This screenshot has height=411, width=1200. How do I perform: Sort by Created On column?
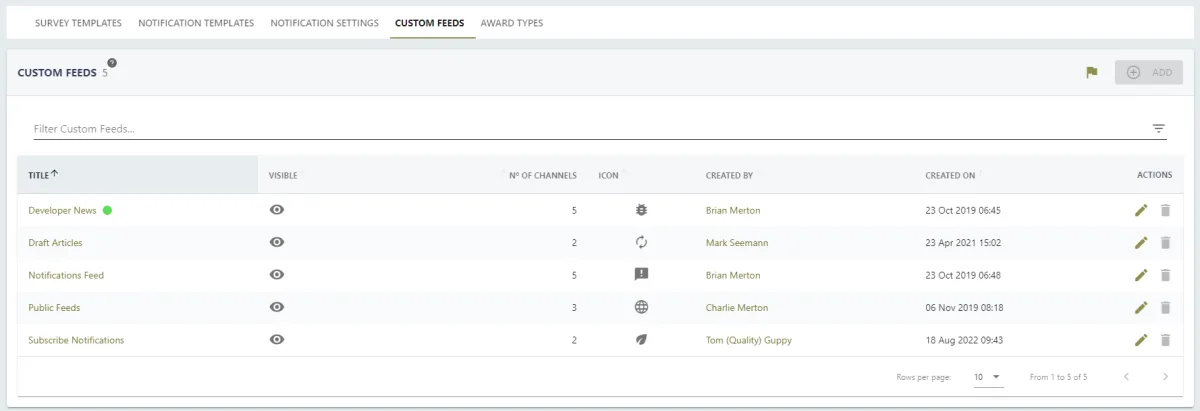950,175
